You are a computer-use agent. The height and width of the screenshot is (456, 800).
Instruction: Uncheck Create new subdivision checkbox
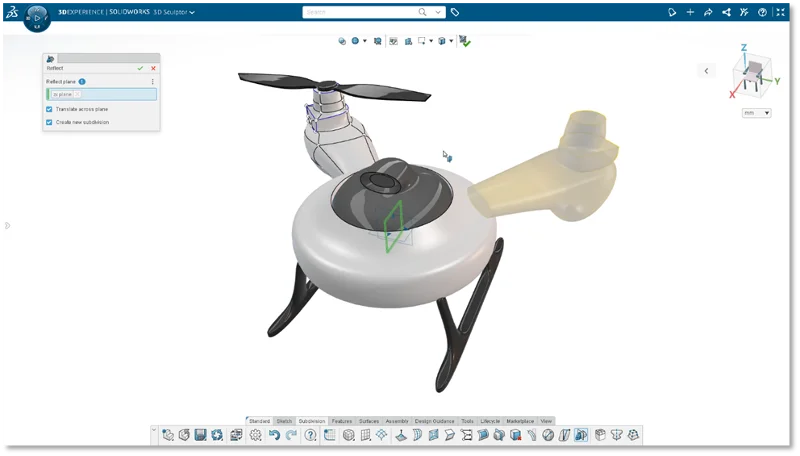tap(49, 122)
